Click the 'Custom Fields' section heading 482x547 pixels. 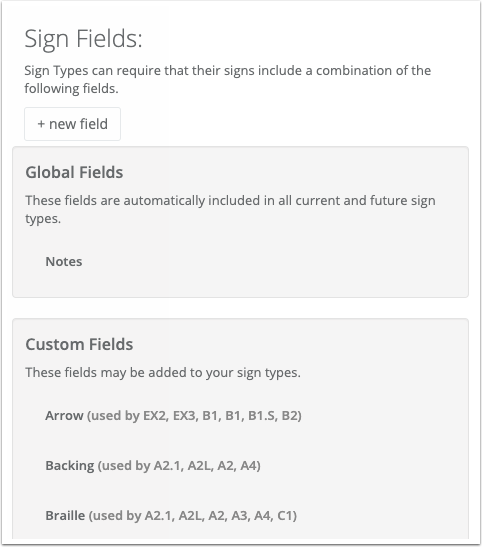coord(79,344)
